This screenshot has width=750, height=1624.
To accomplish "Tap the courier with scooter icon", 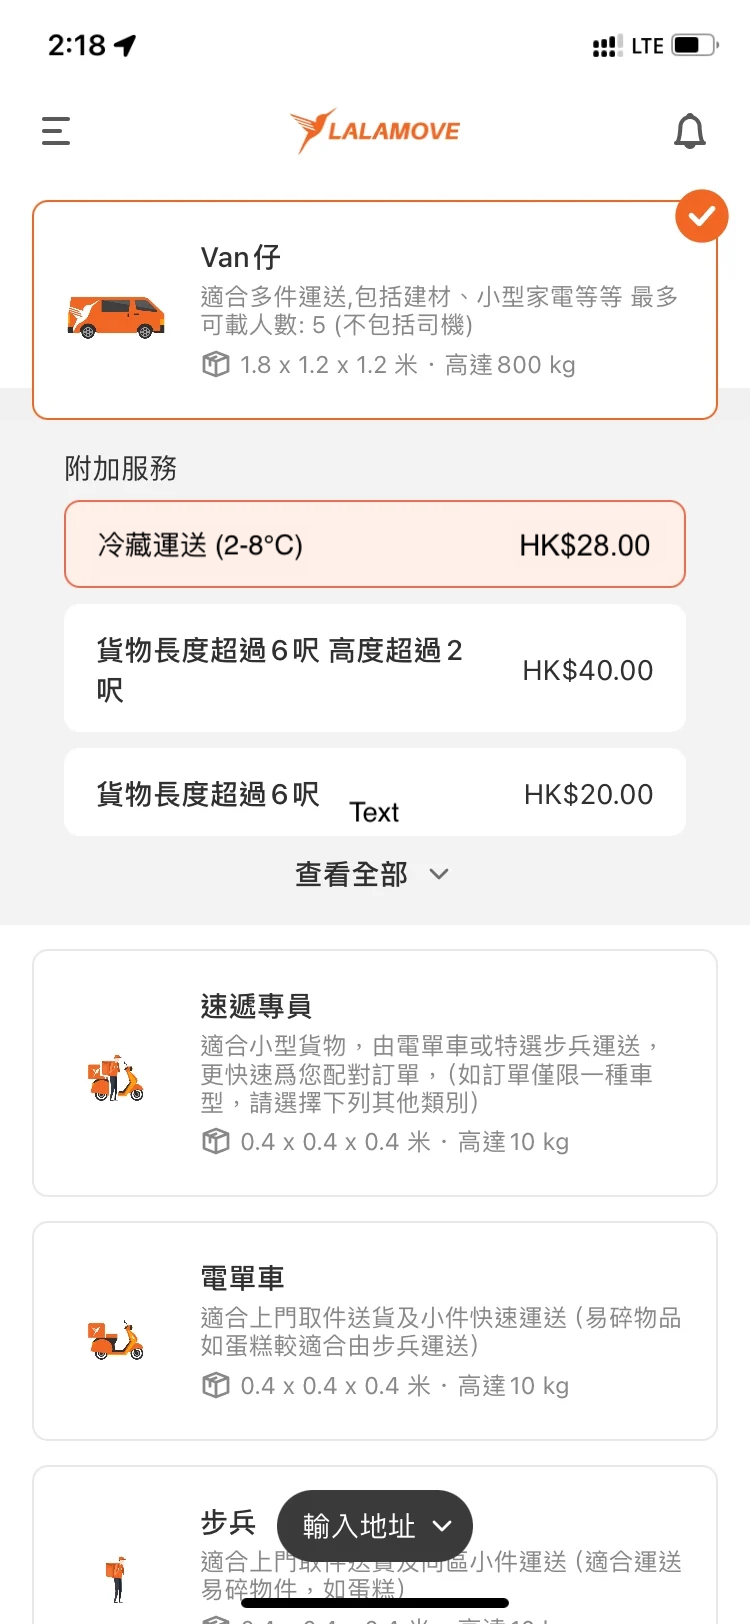I will pos(116,1078).
